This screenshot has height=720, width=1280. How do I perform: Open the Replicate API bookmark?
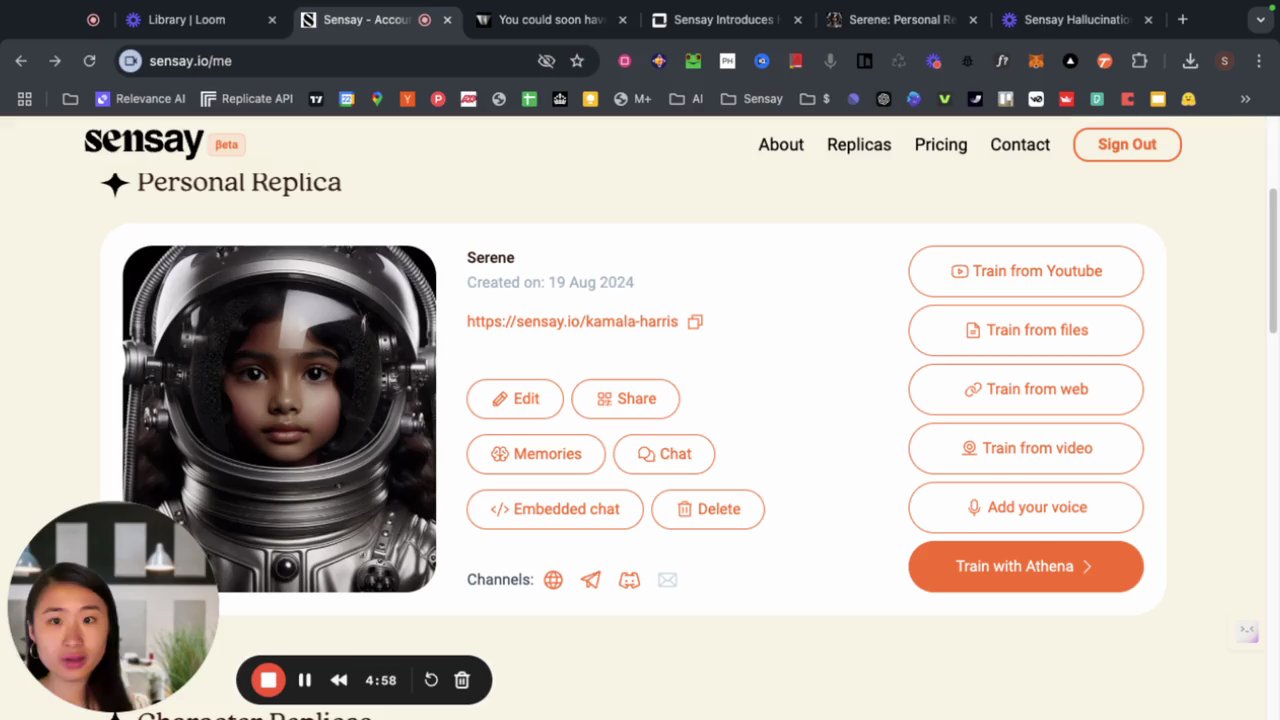[x=247, y=99]
